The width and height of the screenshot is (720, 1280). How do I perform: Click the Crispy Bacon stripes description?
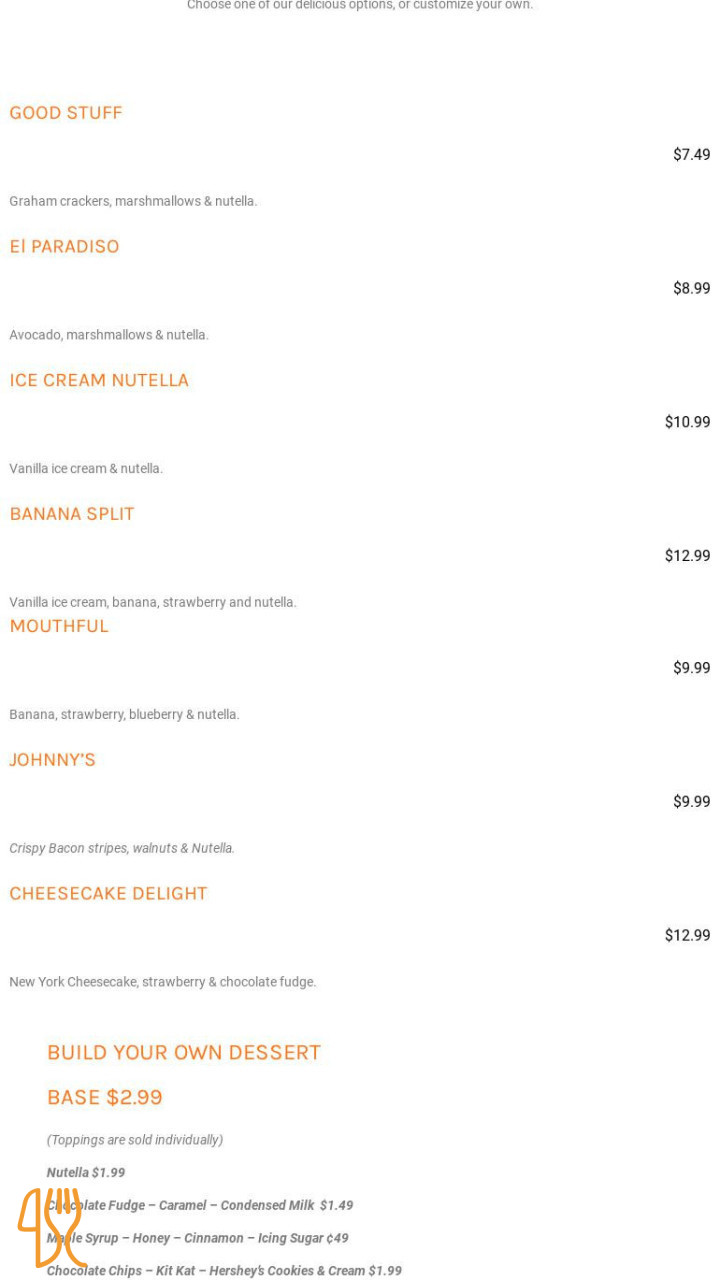(122, 848)
